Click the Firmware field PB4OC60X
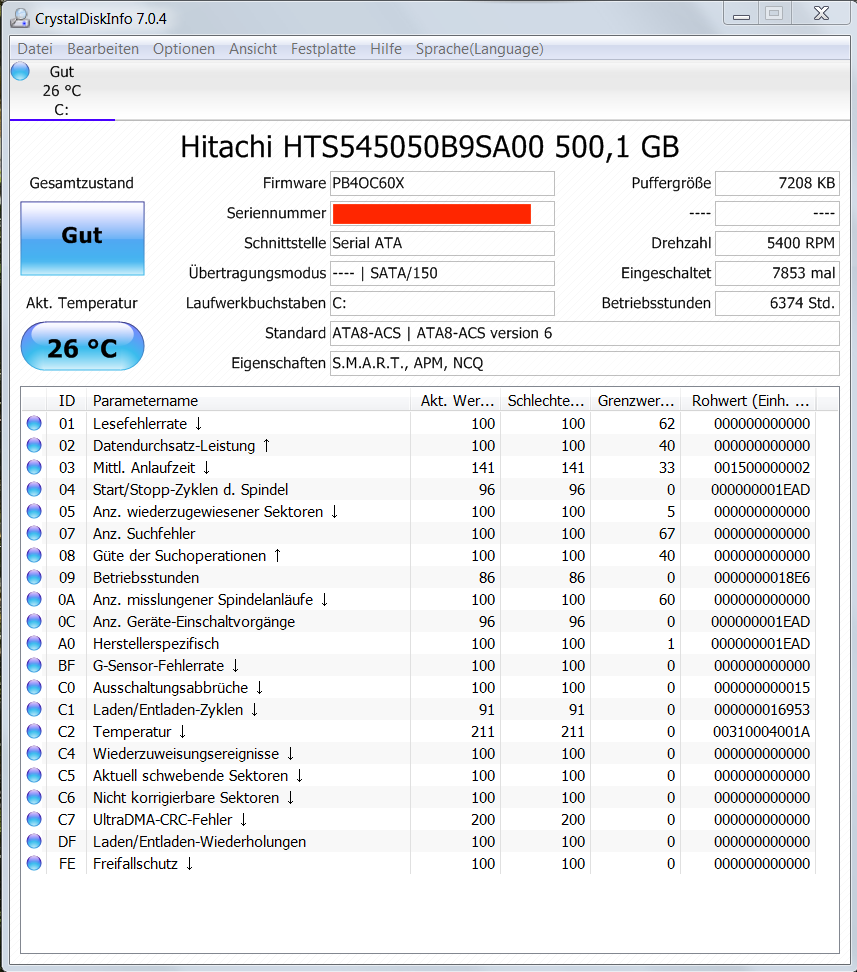857x972 pixels. (442, 183)
